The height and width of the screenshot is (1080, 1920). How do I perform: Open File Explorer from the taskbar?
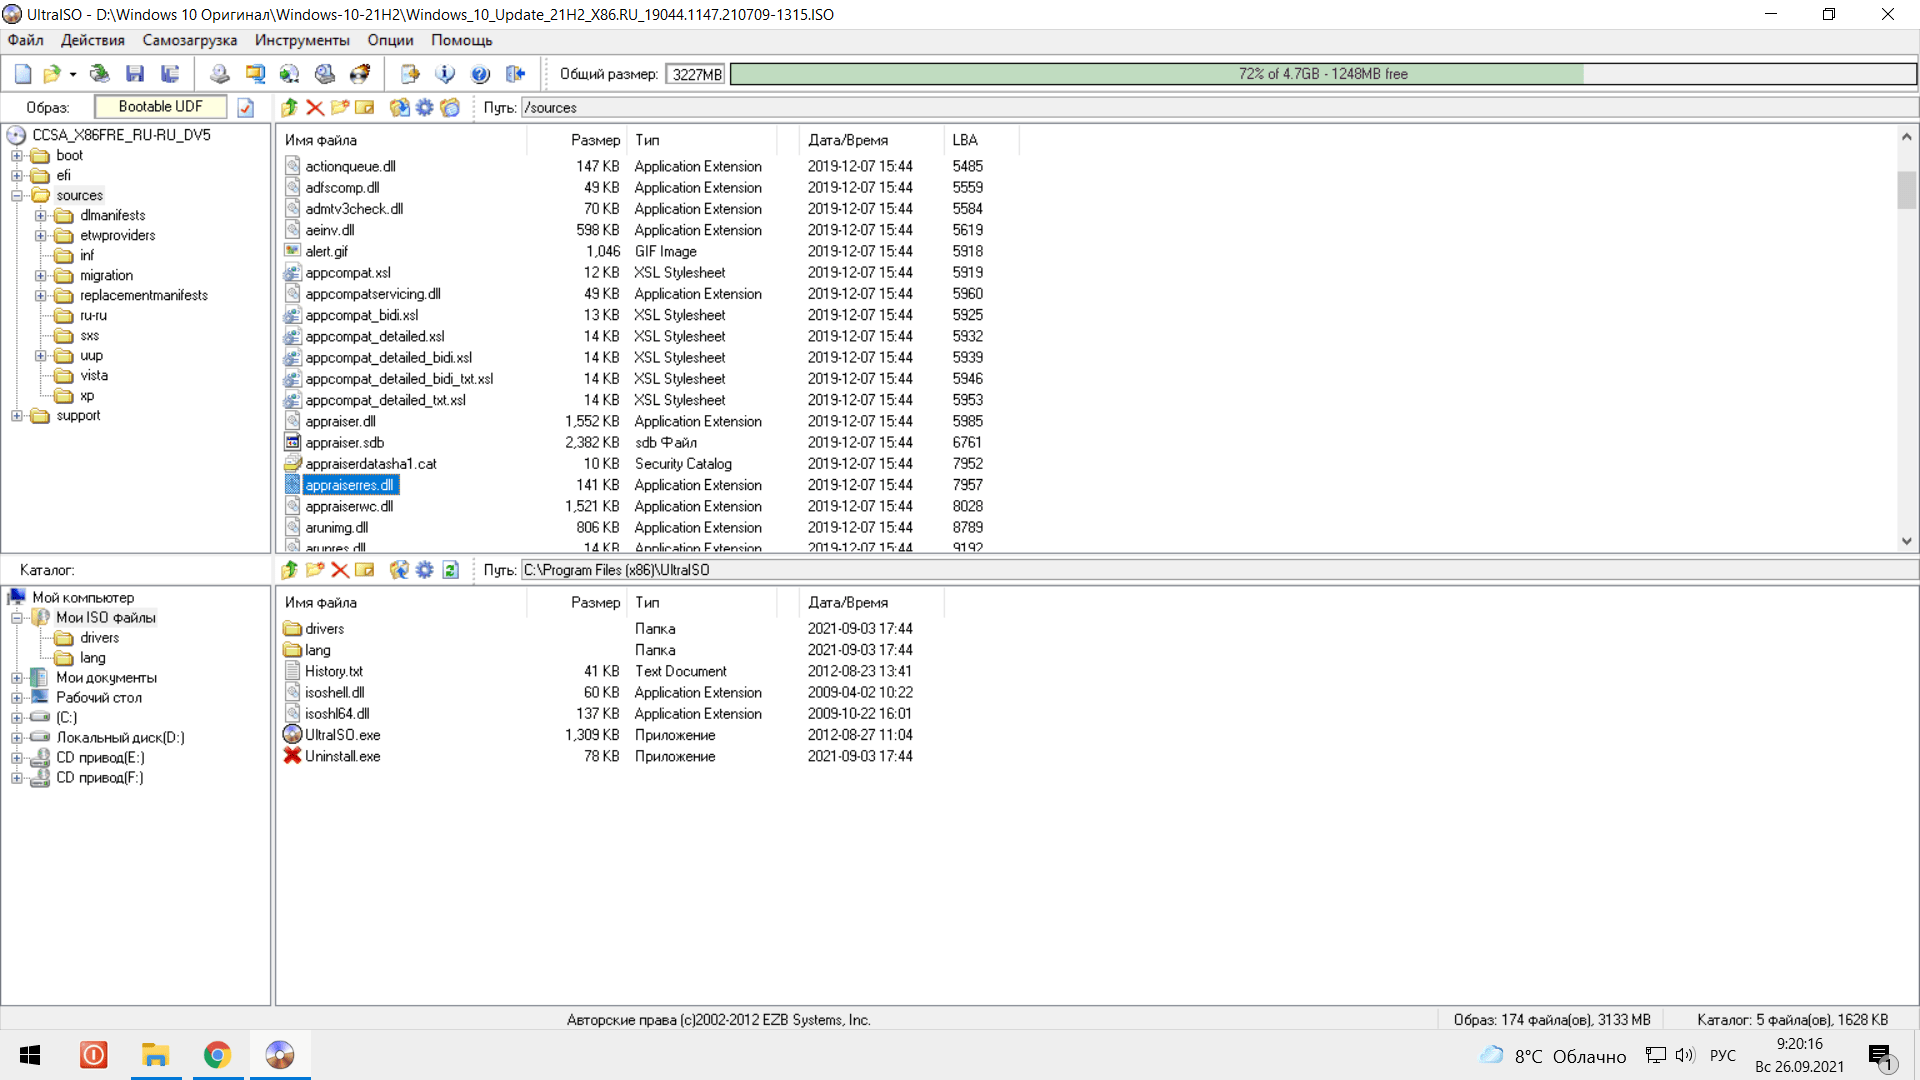[155, 1055]
